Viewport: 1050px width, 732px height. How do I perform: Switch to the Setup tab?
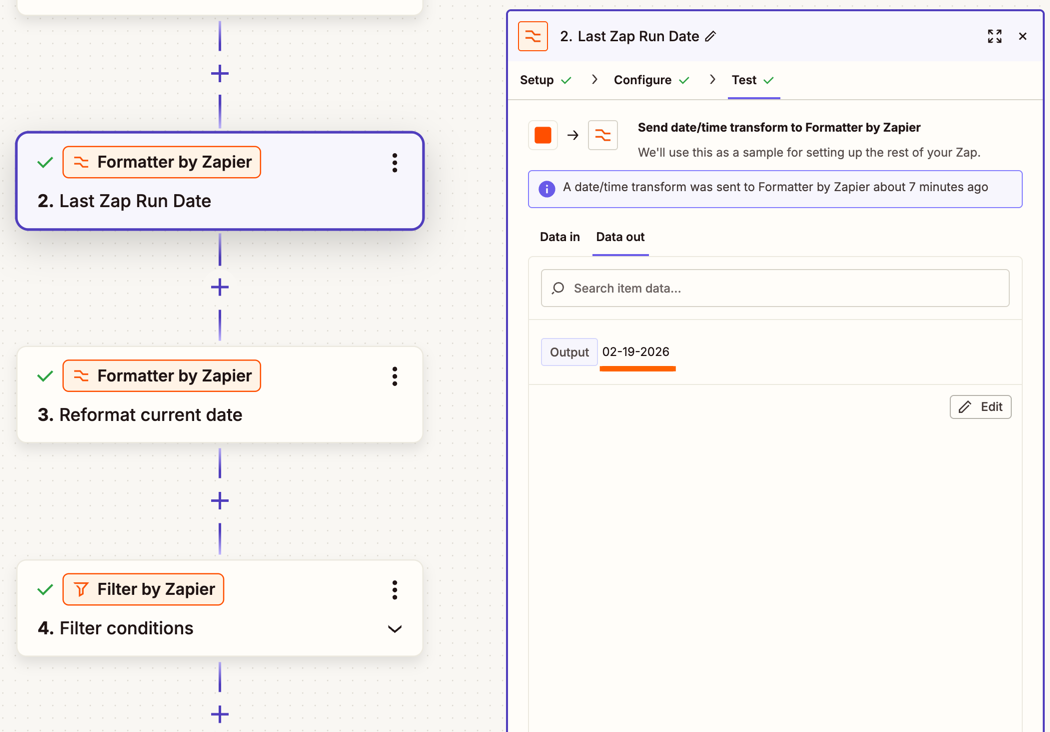click(x=537, y=80)
